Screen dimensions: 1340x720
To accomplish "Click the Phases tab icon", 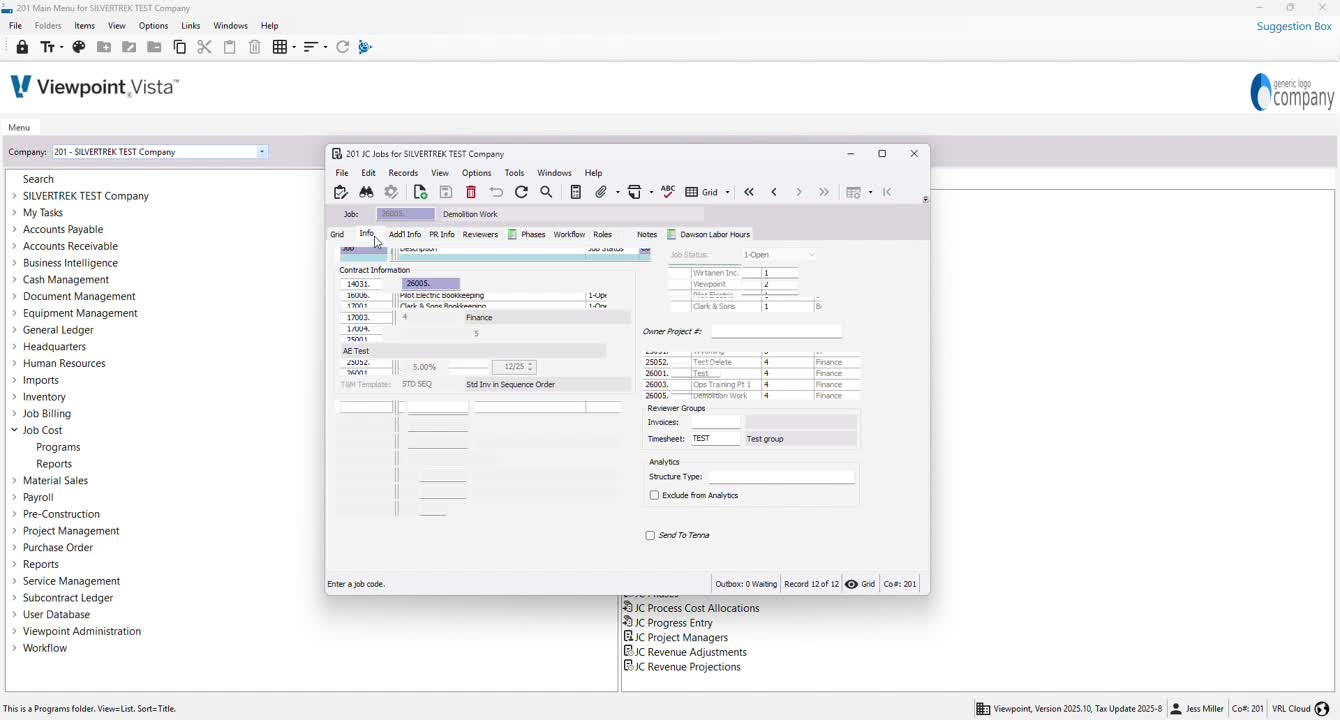I will (513, 235).
